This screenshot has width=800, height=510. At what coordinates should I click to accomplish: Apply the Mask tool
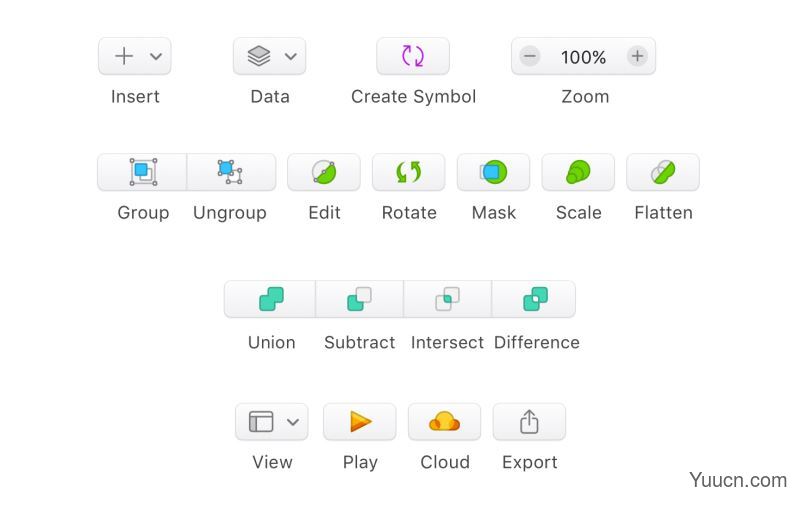pyautogui.click(x=493, y=172)
